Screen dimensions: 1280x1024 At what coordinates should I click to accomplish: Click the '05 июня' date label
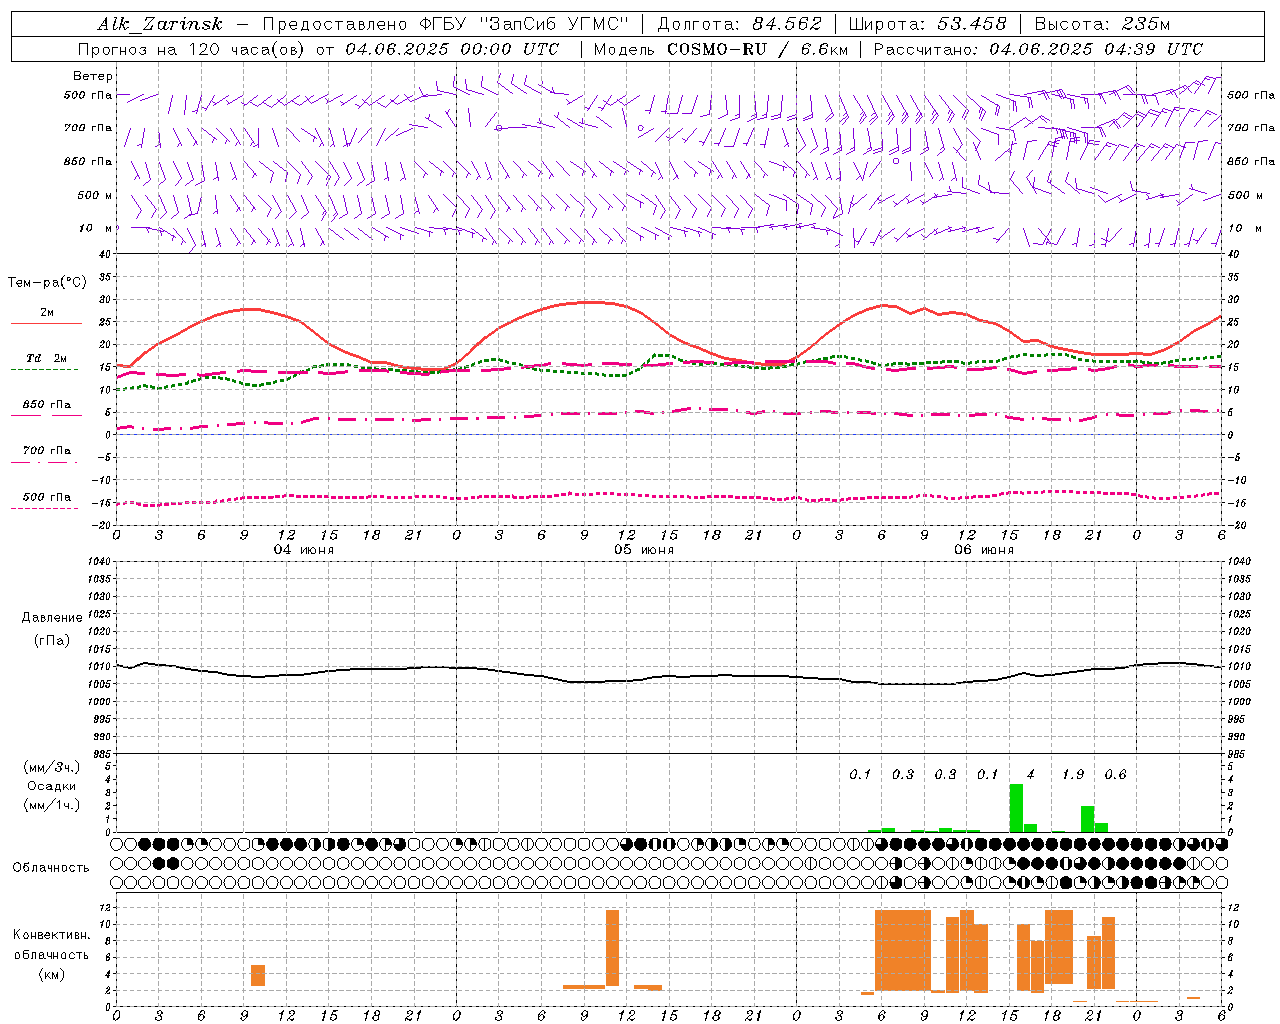[x=644, y=550]
